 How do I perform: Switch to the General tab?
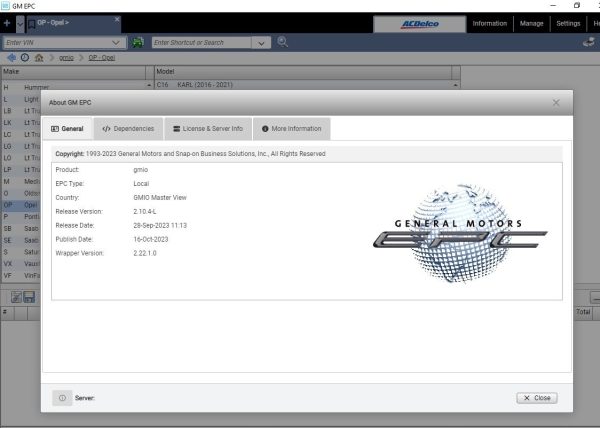(x=67, y=129)
